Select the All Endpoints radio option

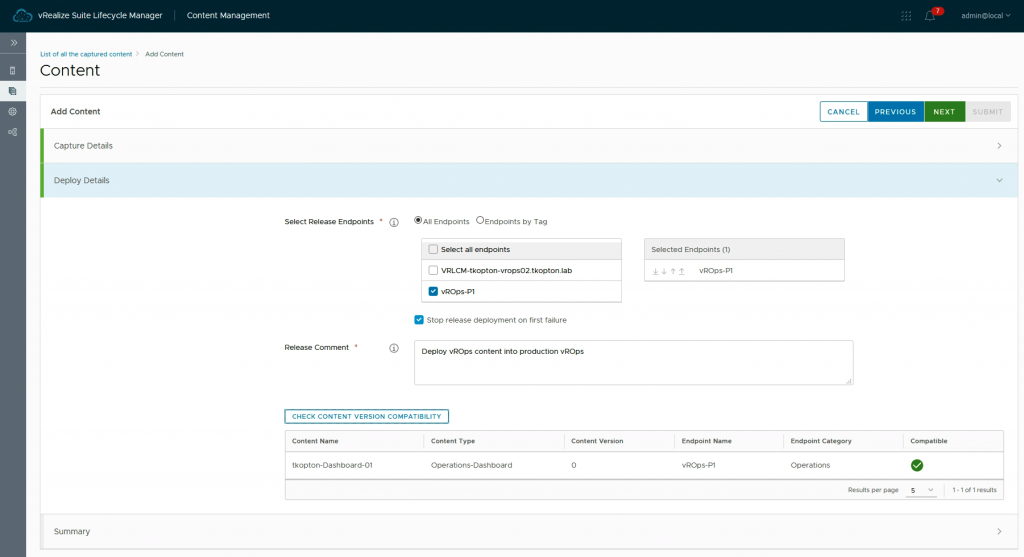(418, 221)
